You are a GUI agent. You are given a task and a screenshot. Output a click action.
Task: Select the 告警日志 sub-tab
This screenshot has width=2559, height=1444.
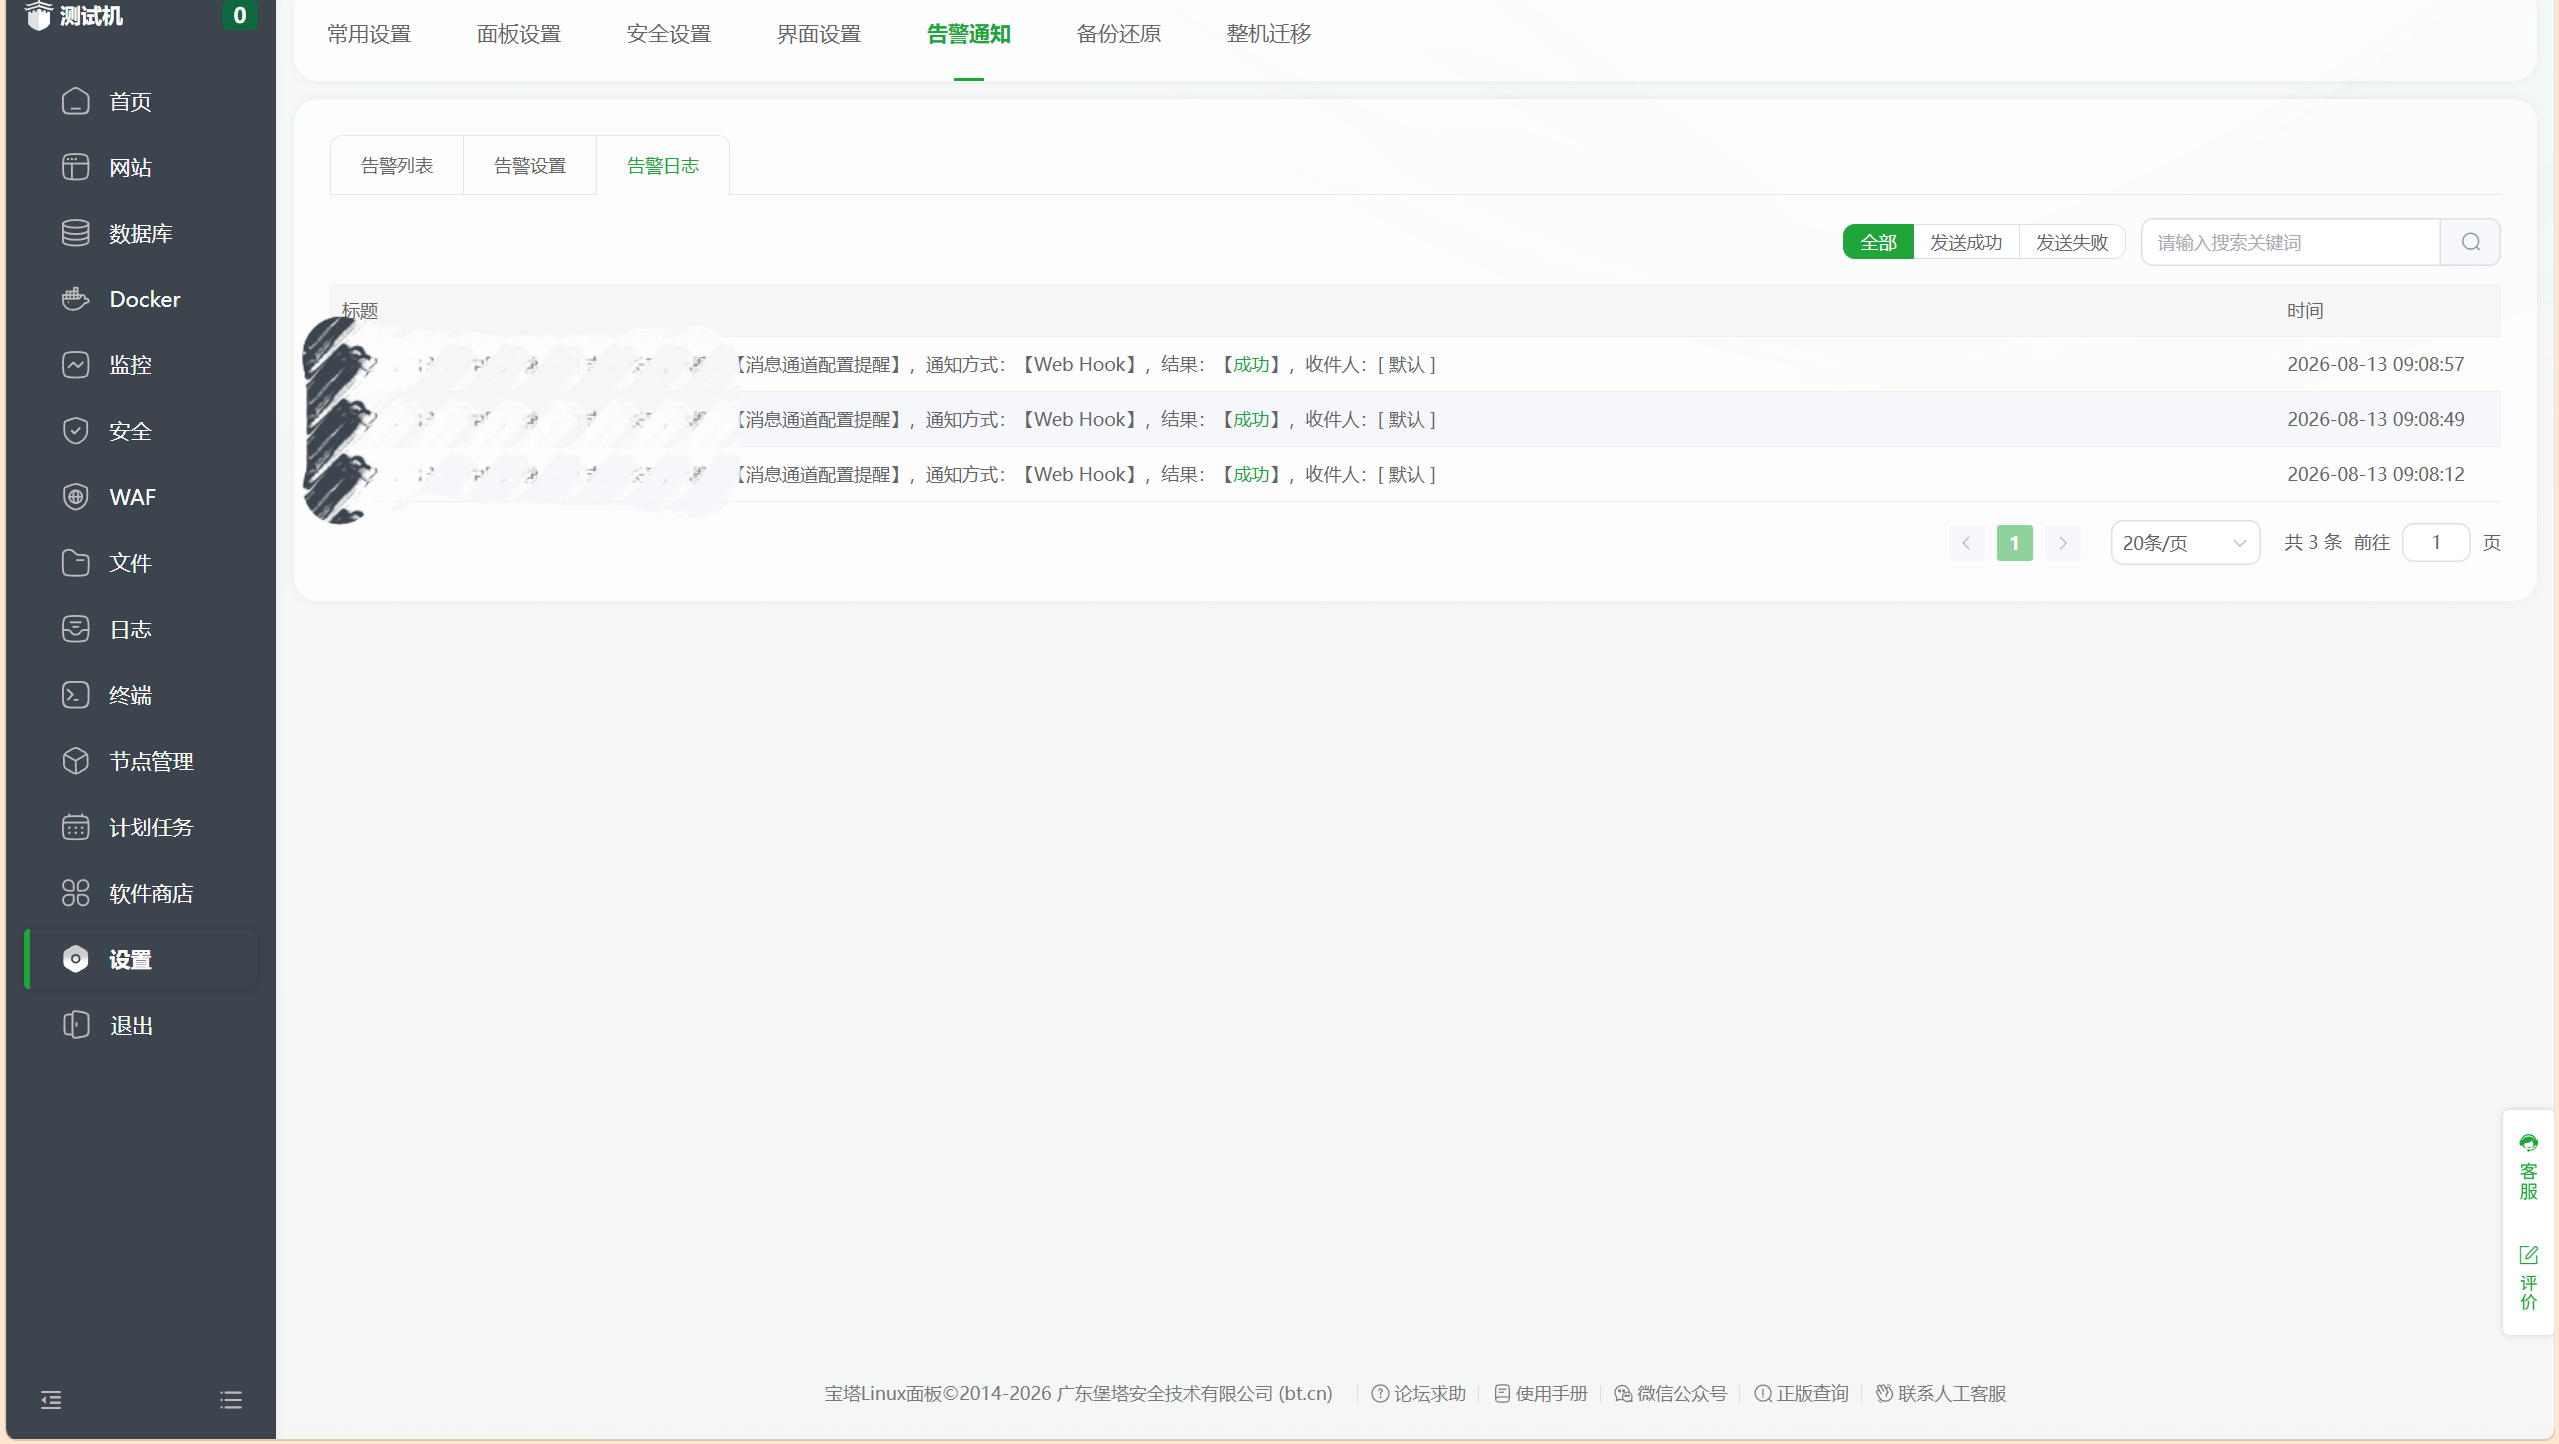pyautogui.click(x=663, y=165)
